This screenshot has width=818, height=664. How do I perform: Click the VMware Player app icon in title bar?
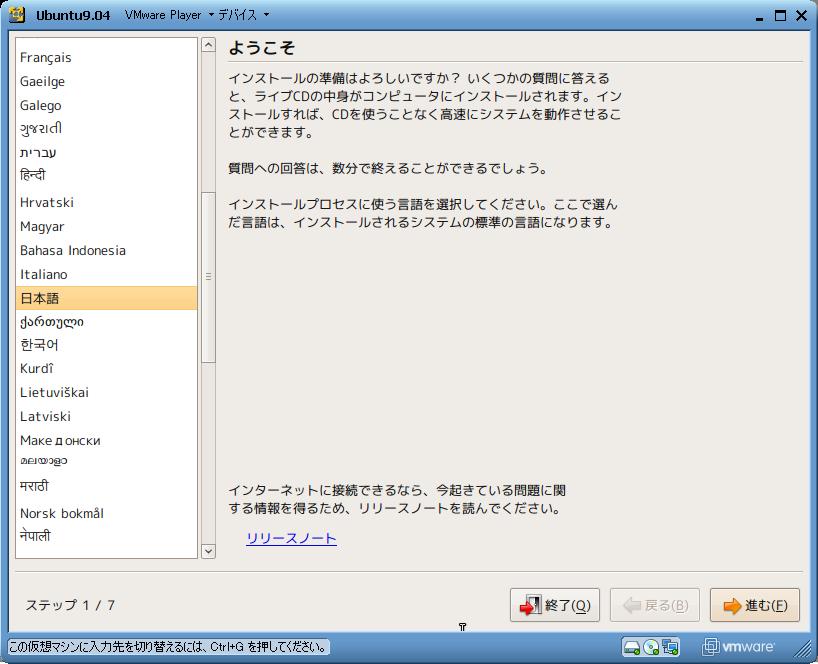pyautogui.click(x=17, y=15)
